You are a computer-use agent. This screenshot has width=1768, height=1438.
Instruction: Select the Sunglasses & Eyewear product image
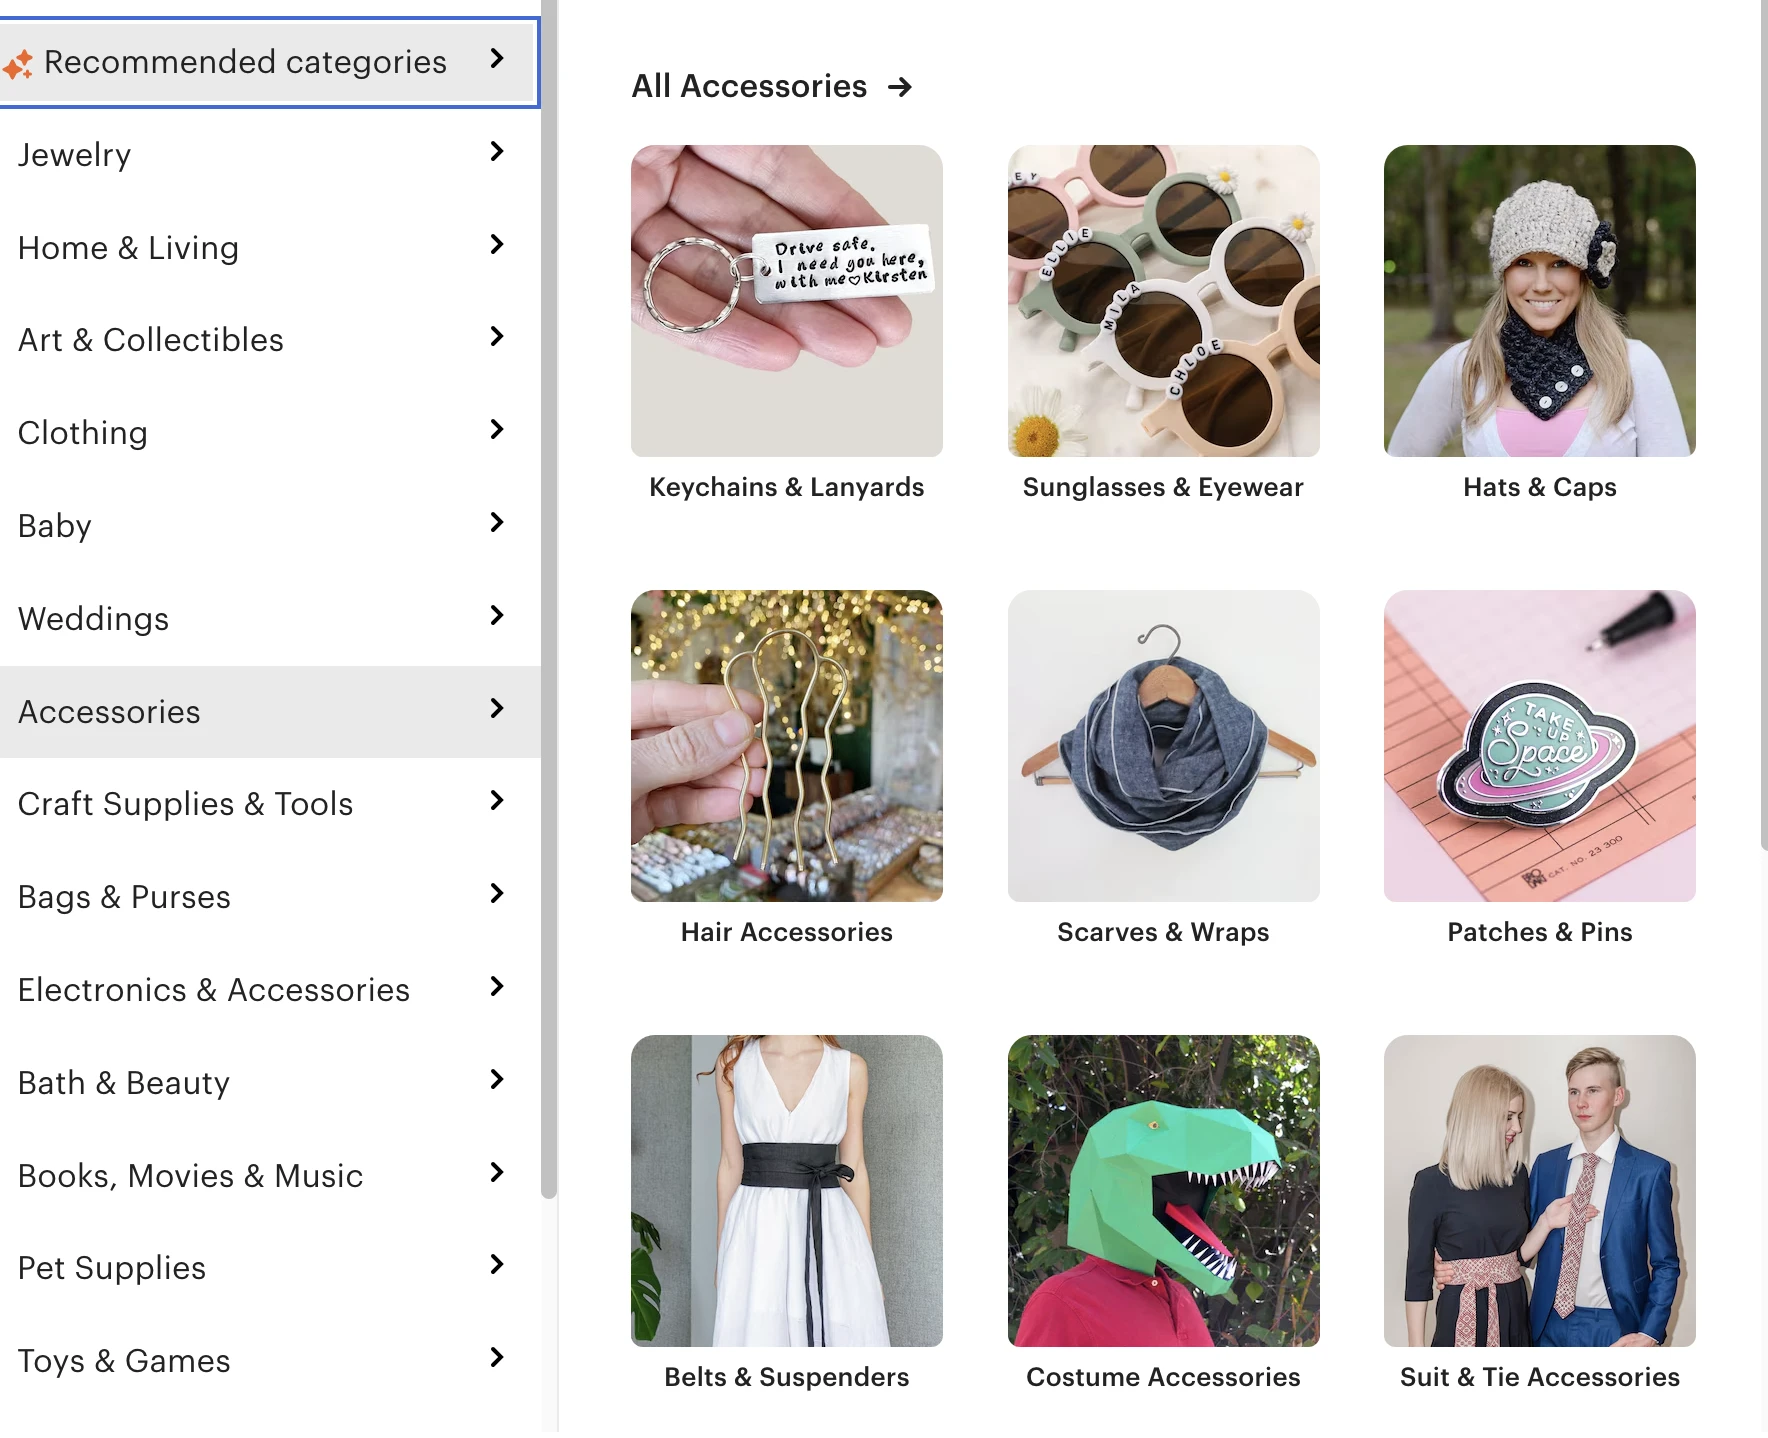1163,301
